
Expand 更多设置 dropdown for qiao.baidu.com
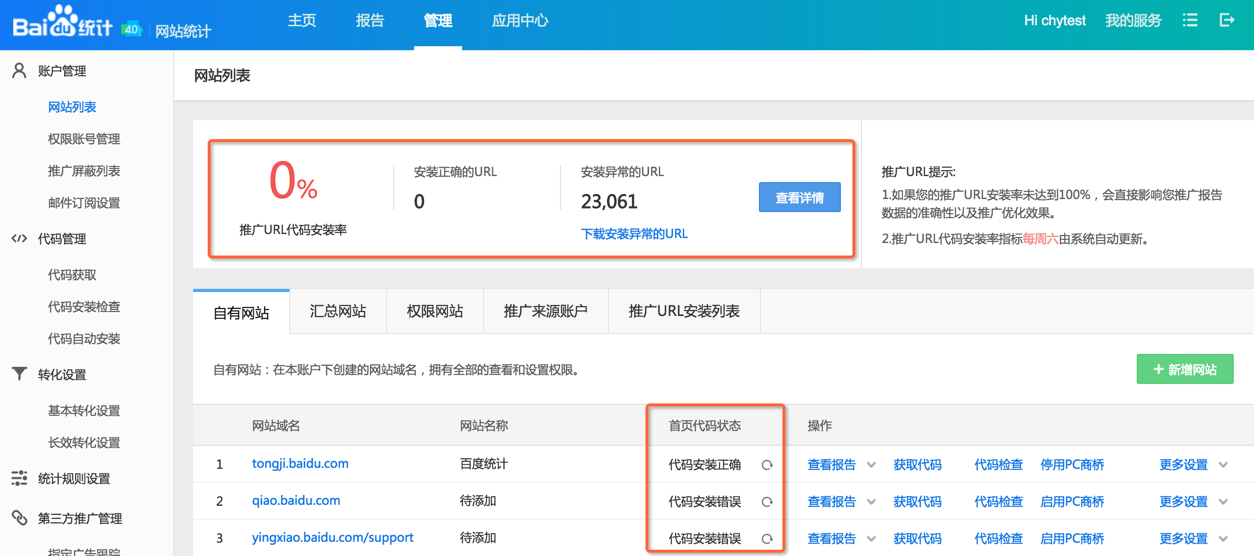tap(1223, 502)
